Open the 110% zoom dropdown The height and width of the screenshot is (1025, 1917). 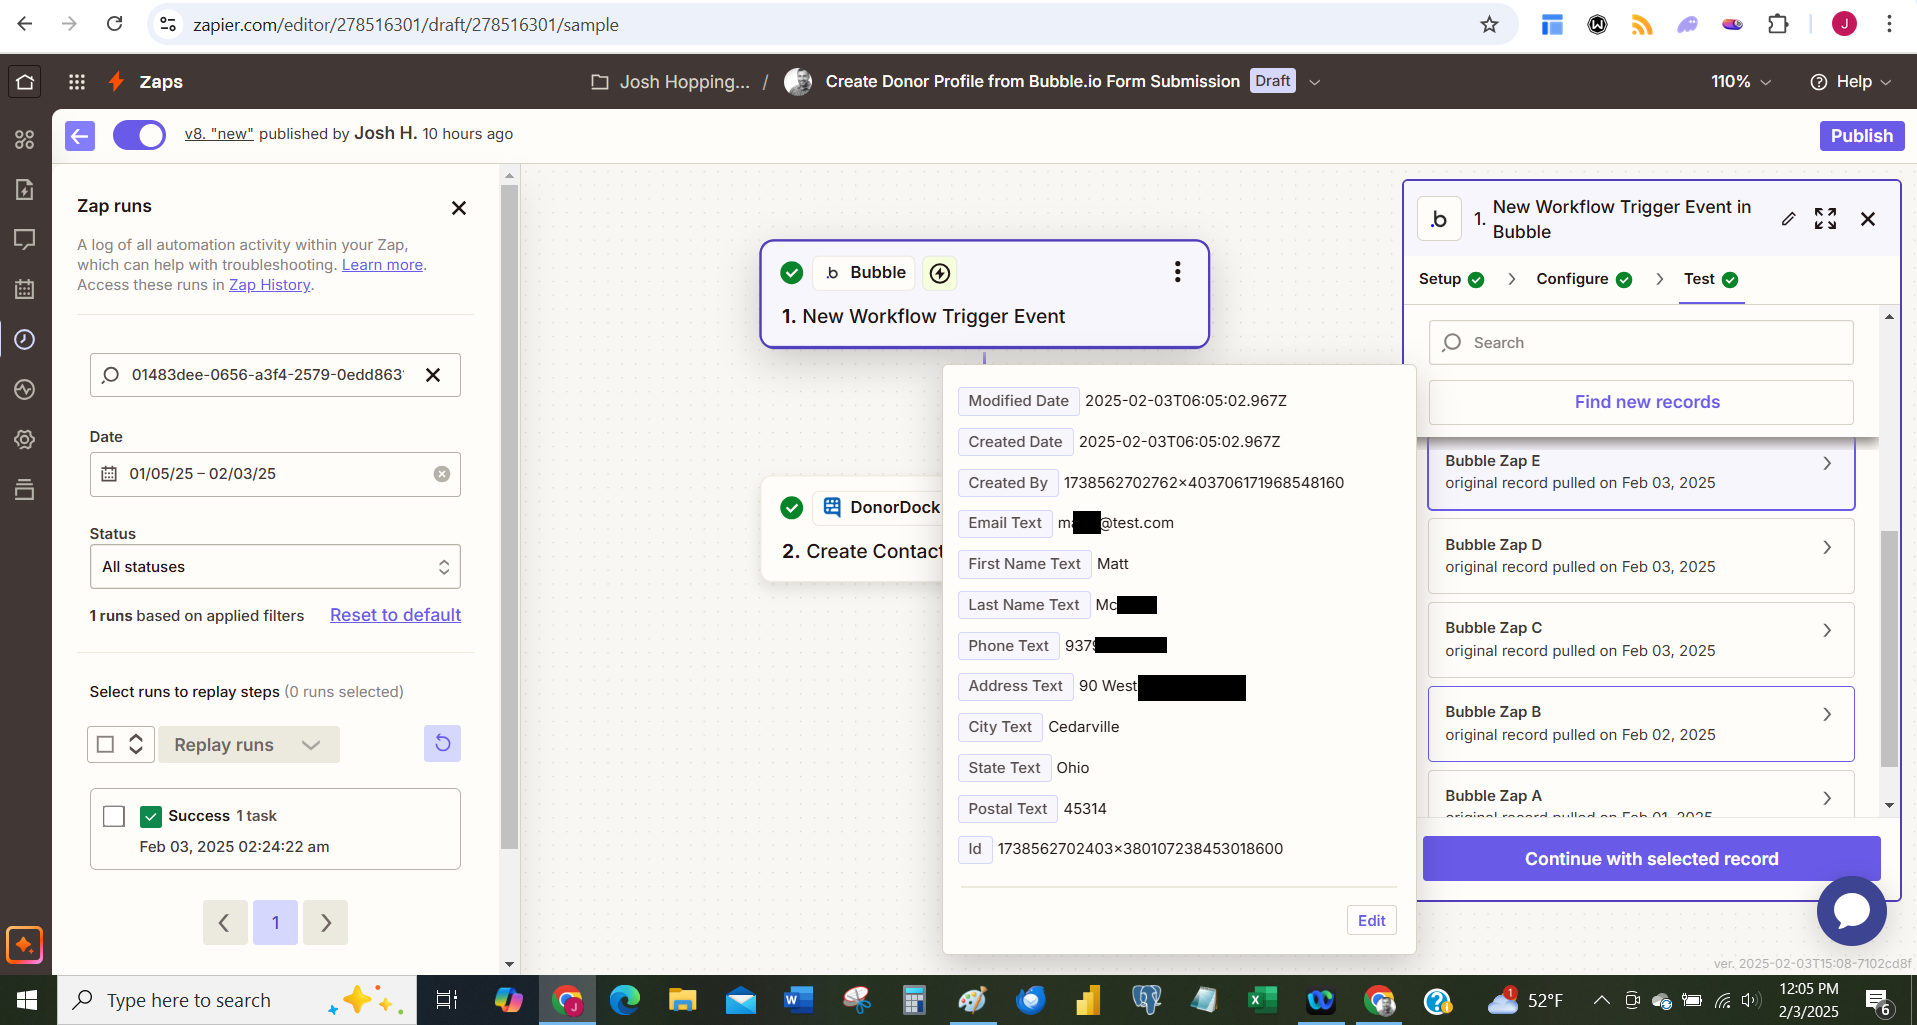pyautogui.click(x=1741, y=82)
